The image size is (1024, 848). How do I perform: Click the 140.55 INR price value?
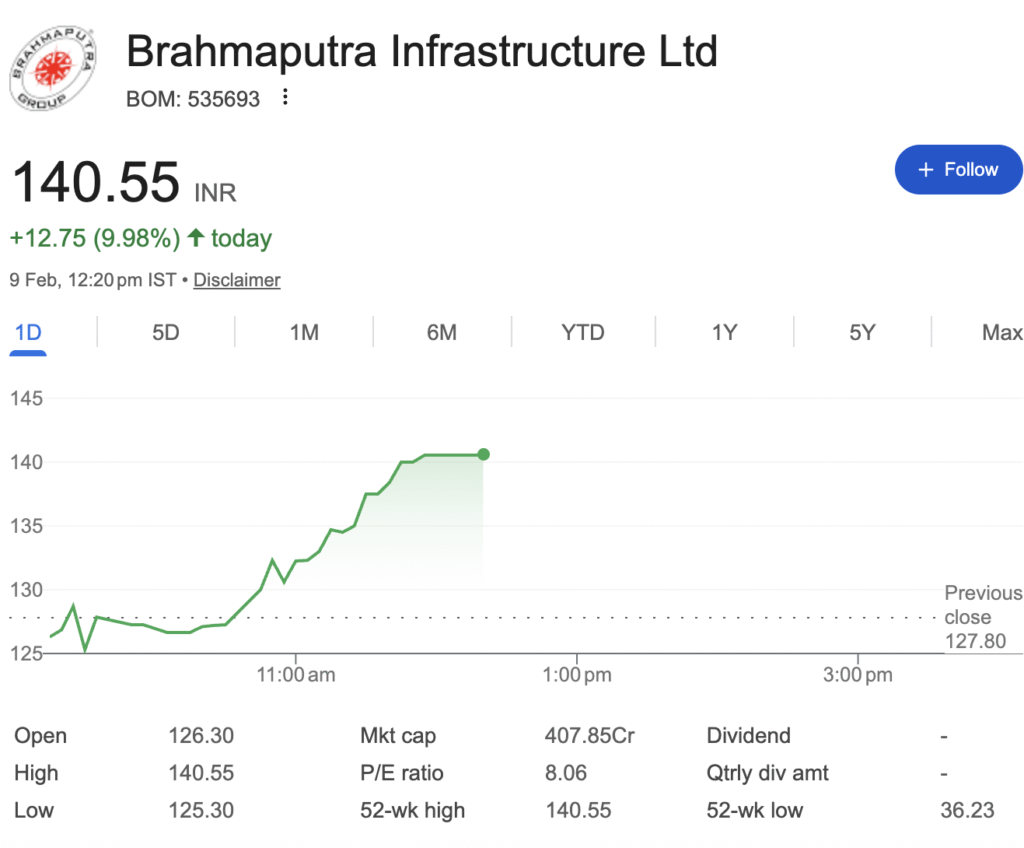point(96,184)
